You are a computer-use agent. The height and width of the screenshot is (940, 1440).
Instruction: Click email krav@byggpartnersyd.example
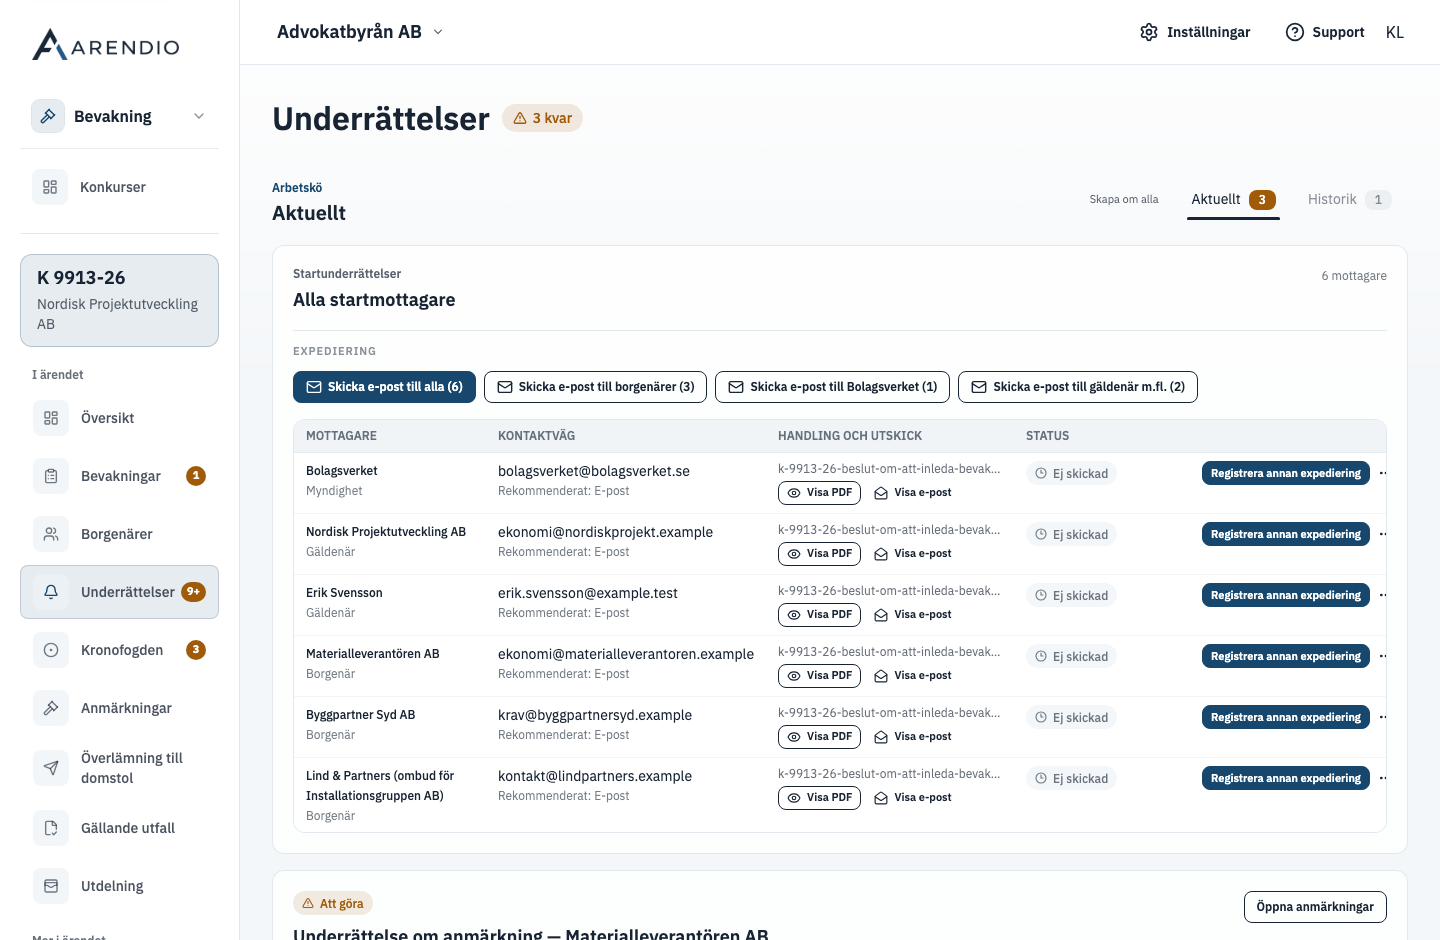point(595,715)
